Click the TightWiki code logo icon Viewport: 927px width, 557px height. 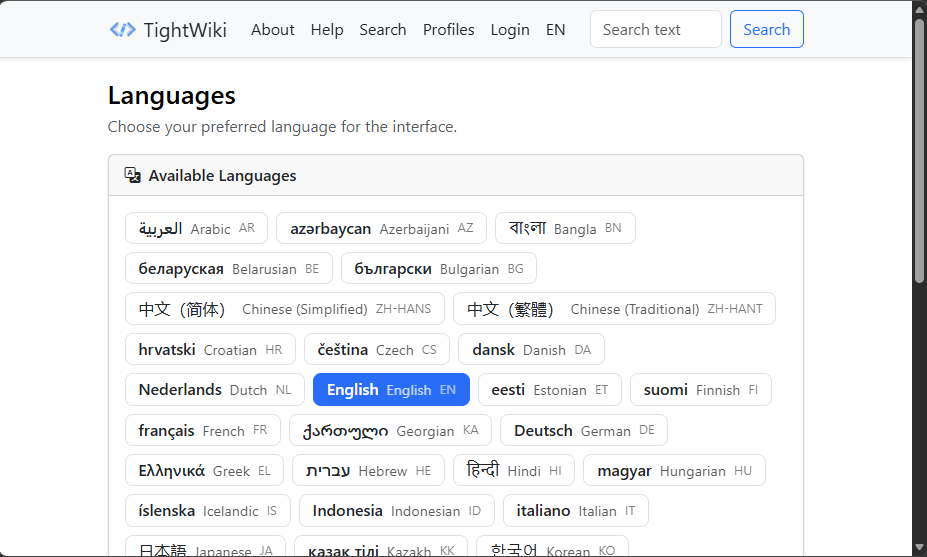point(122,30)
